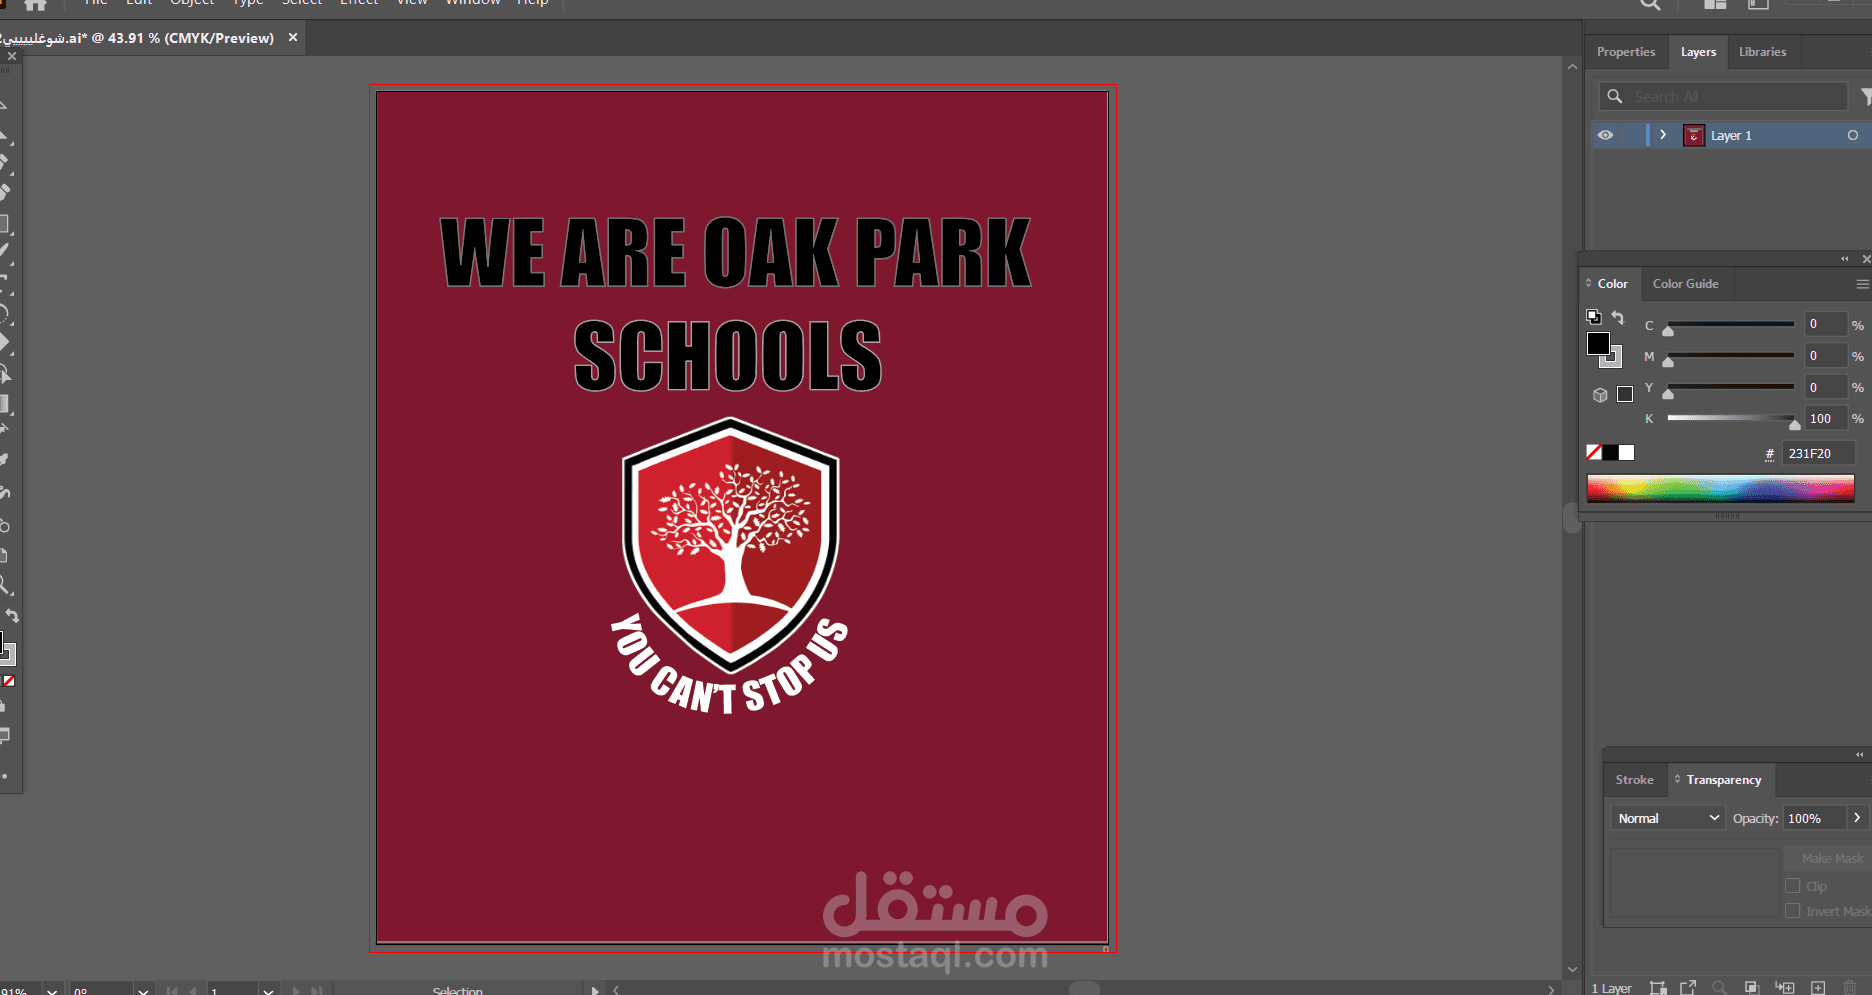The image size is (1872, 995).
Task: Open the Color Guide tab
Action: coord(1685,284)
